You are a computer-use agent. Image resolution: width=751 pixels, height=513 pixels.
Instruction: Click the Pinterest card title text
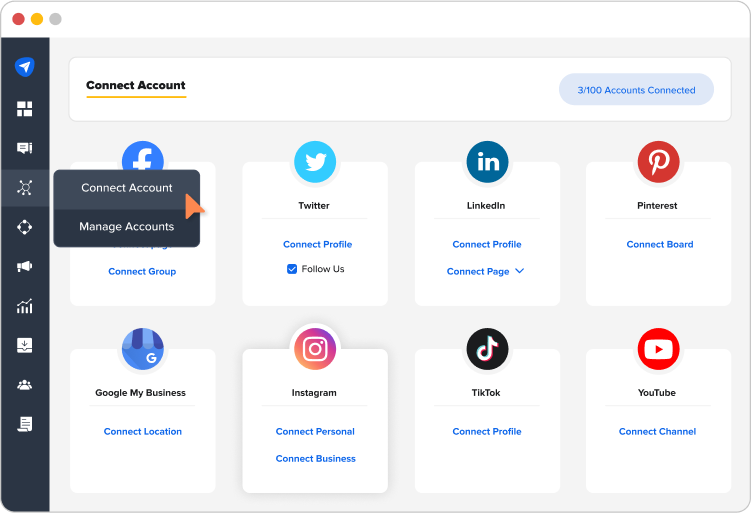(657, 205)
